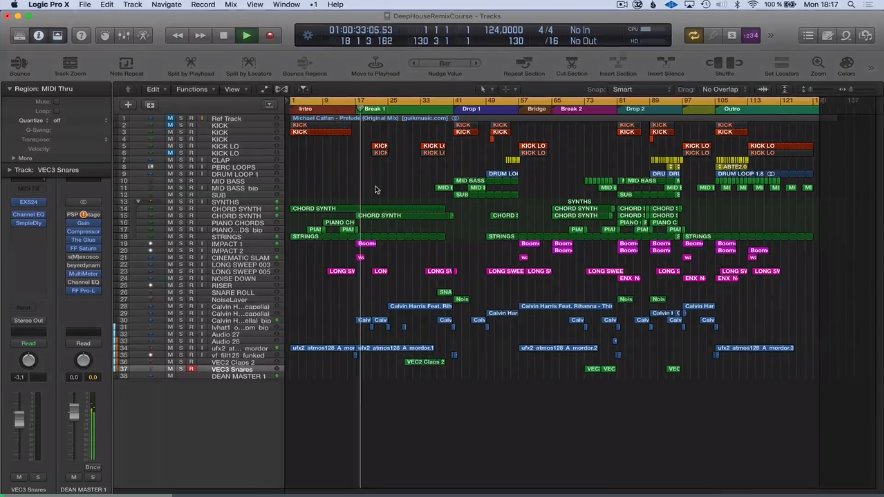Open the Mixer sliders icon
Viewport: 884px width, 497px height.
pyautogui.click(x=124, y=36)
